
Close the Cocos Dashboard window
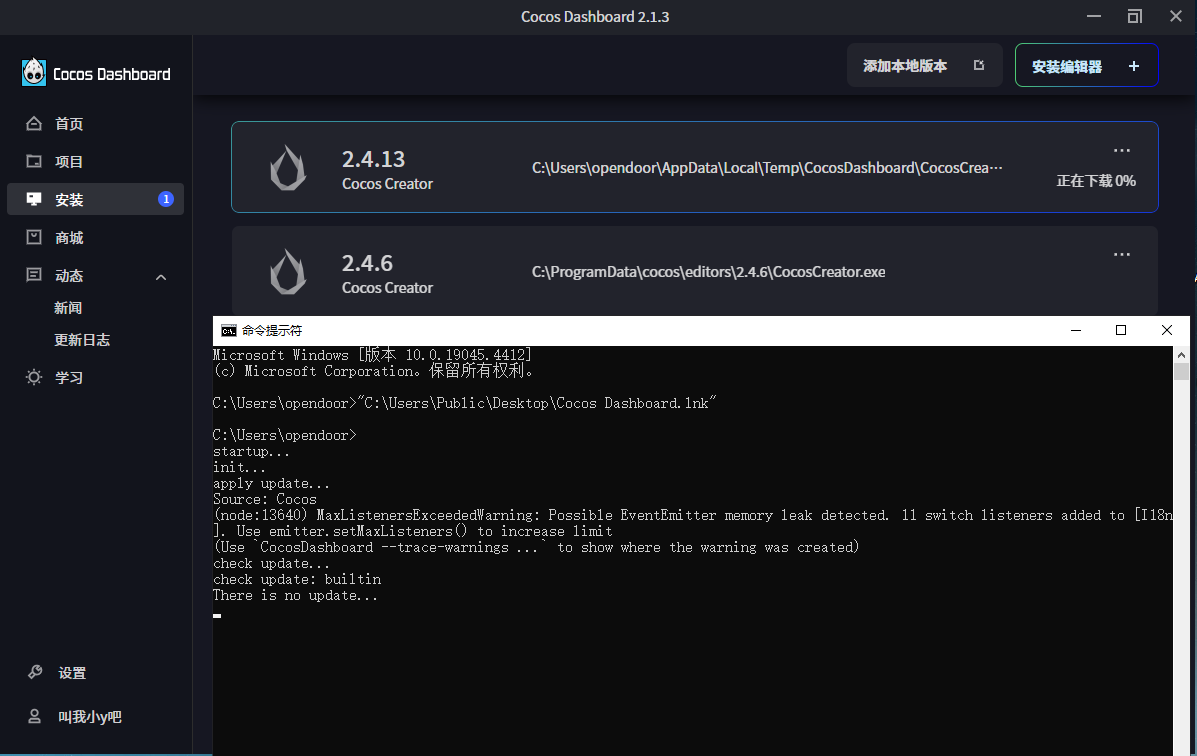coord(1176,16)
